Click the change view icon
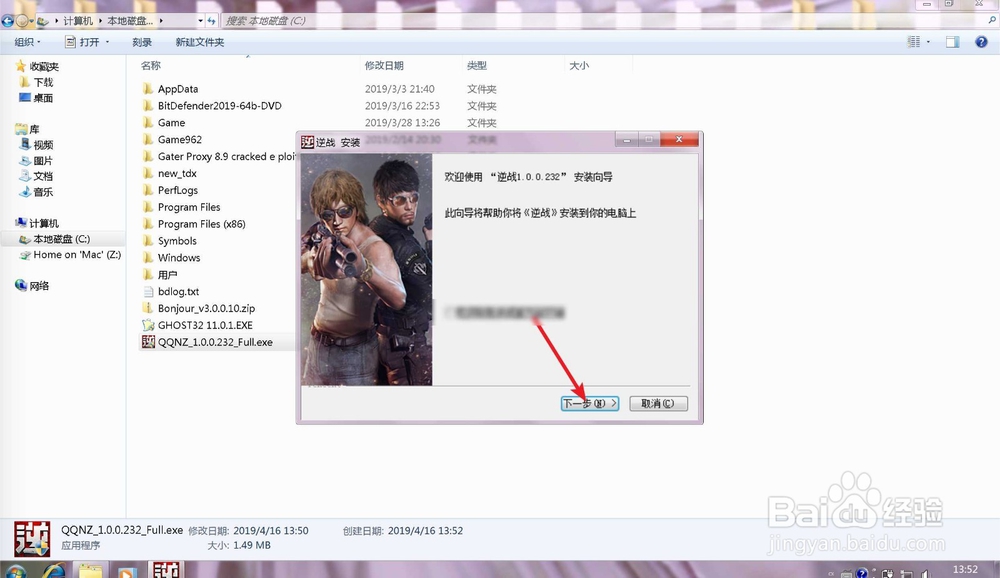Image resolution: width=1000 pixels, height=578 pixels. [913, 42]
